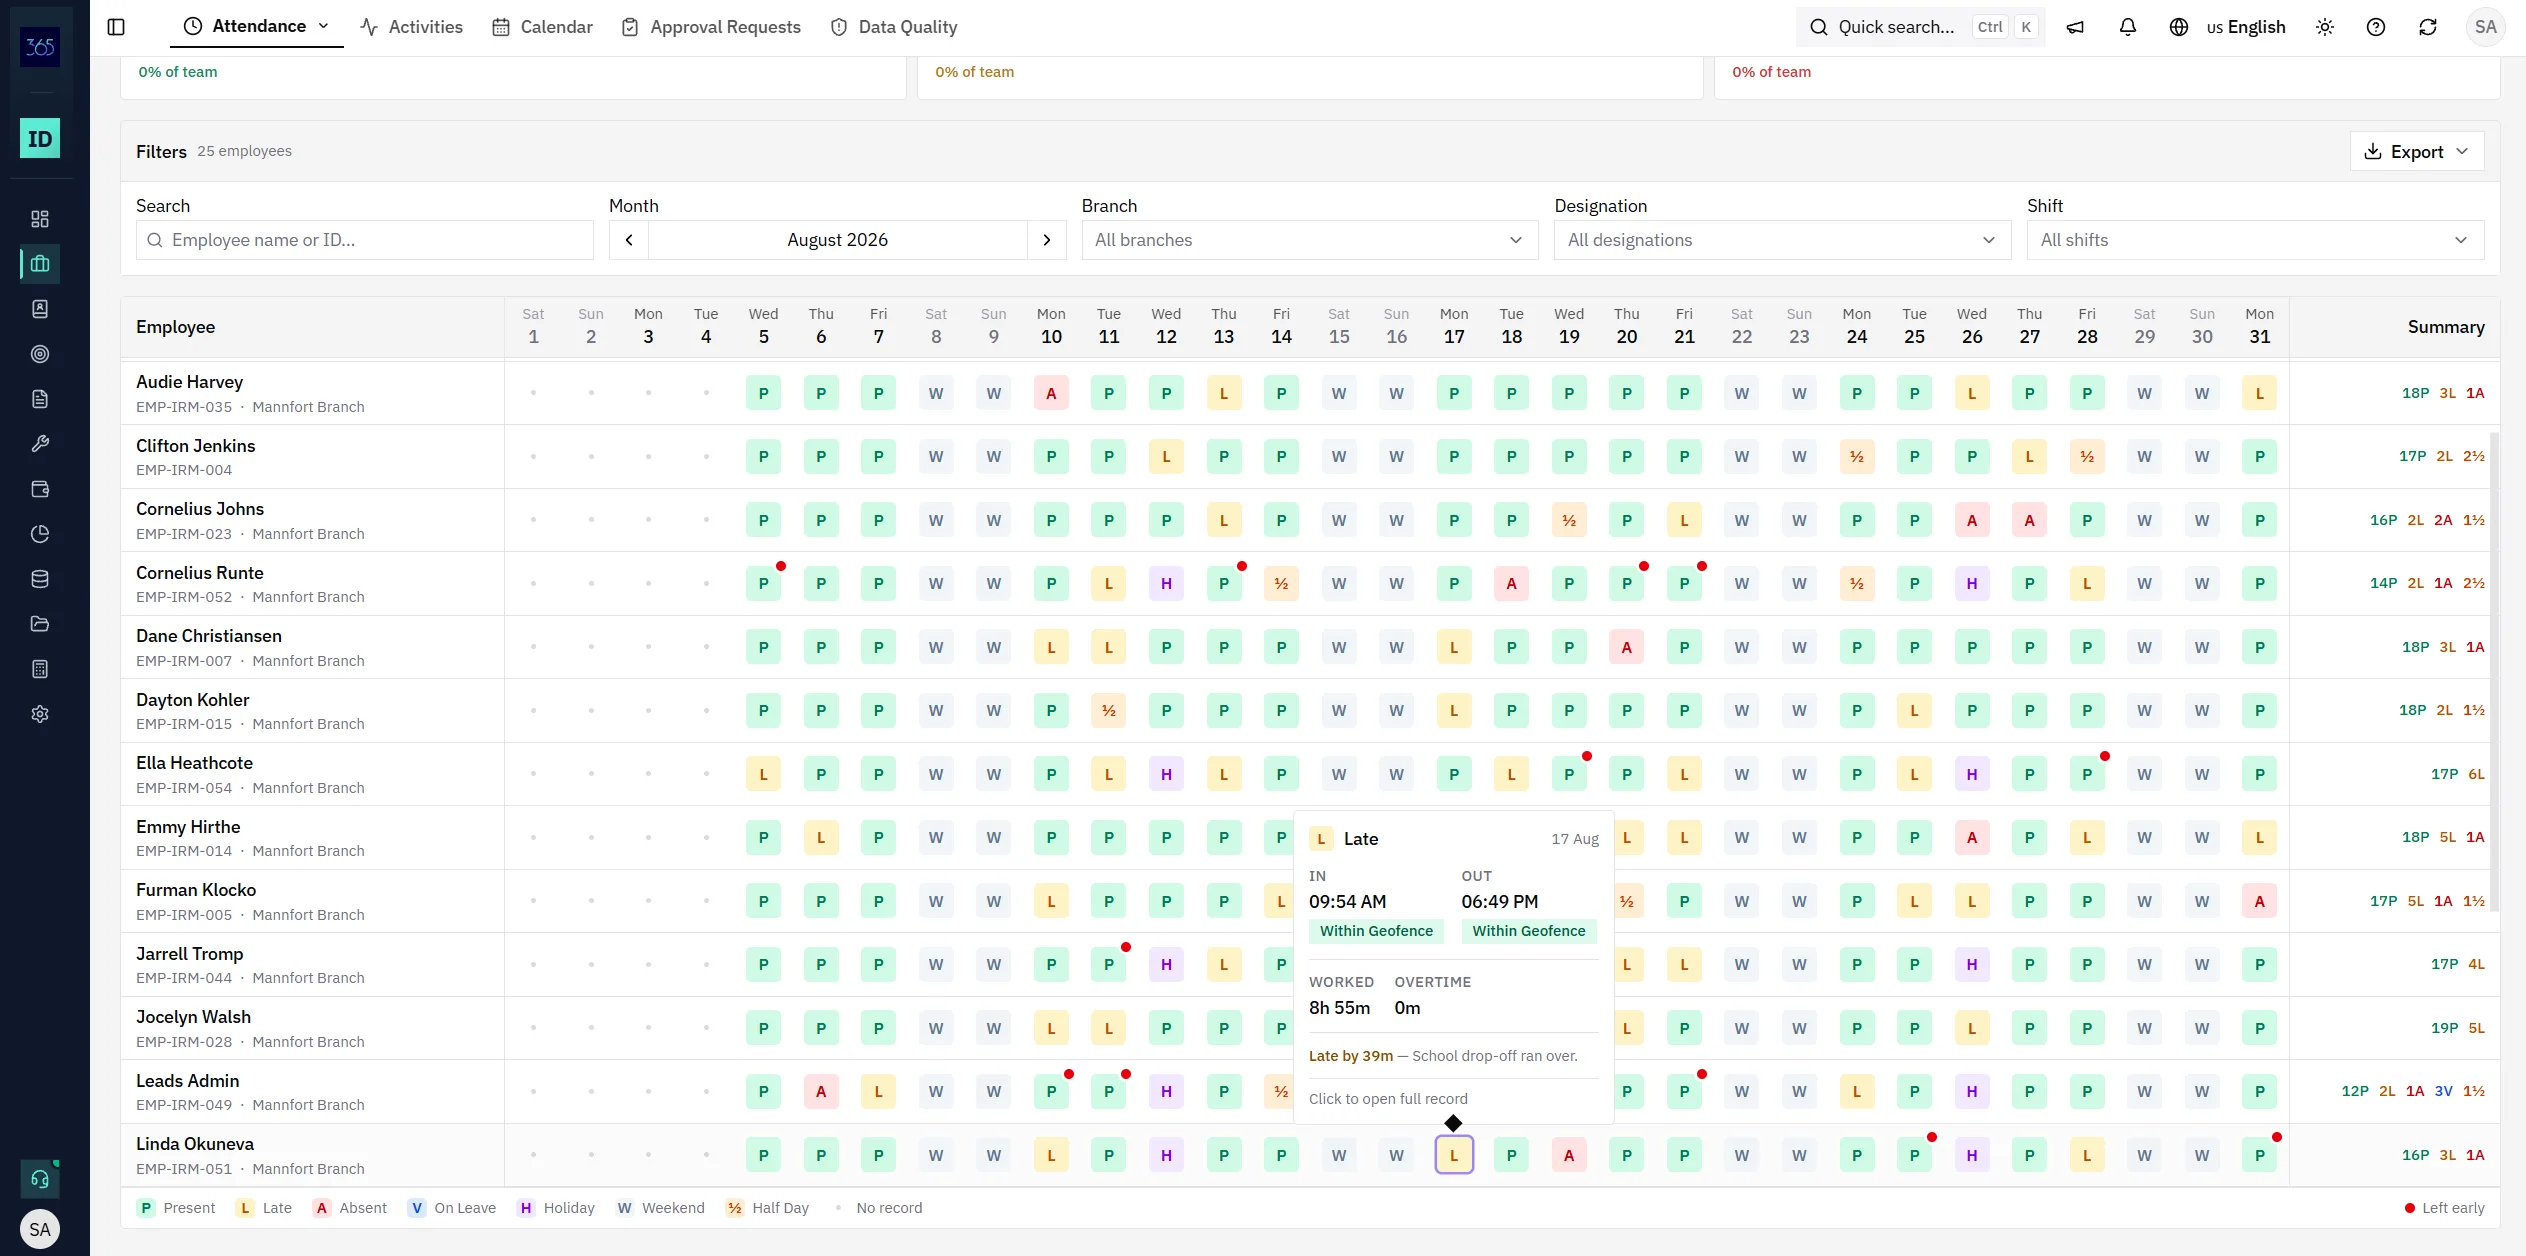Open the SA user avatar in header
The width and height of the screenshot is (2526, 1256).
[x=2486, y=27]
